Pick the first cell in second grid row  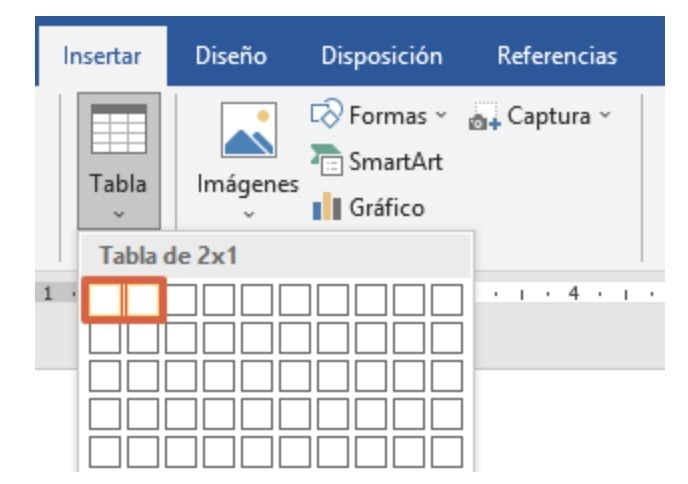point(105,337)
